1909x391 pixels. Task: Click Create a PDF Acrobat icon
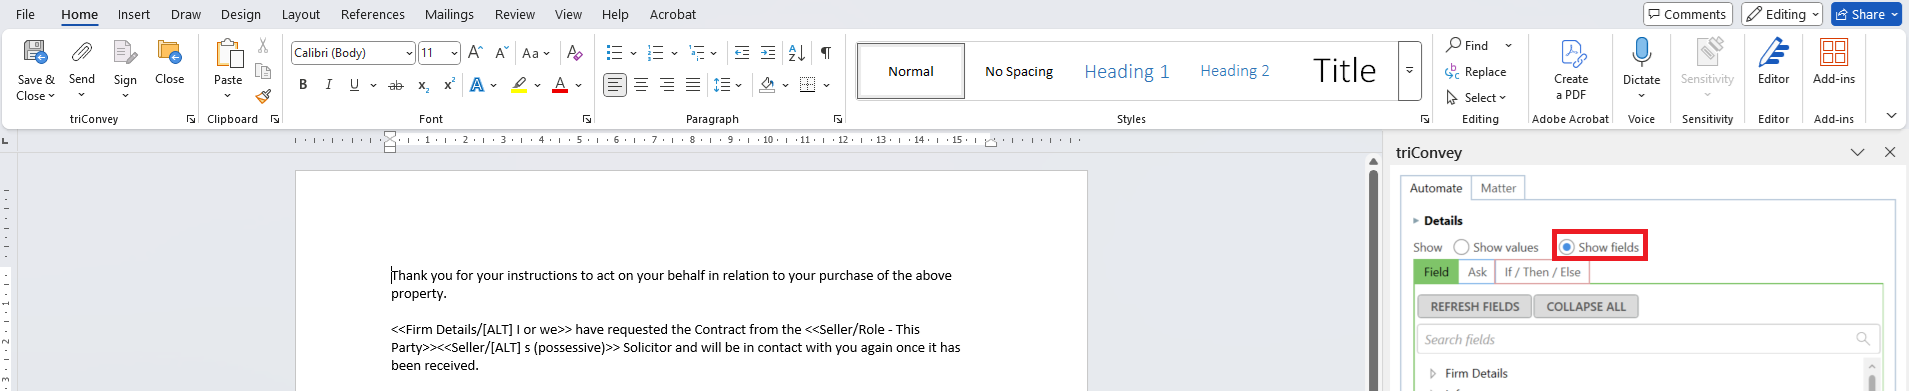coord(1573,53)
